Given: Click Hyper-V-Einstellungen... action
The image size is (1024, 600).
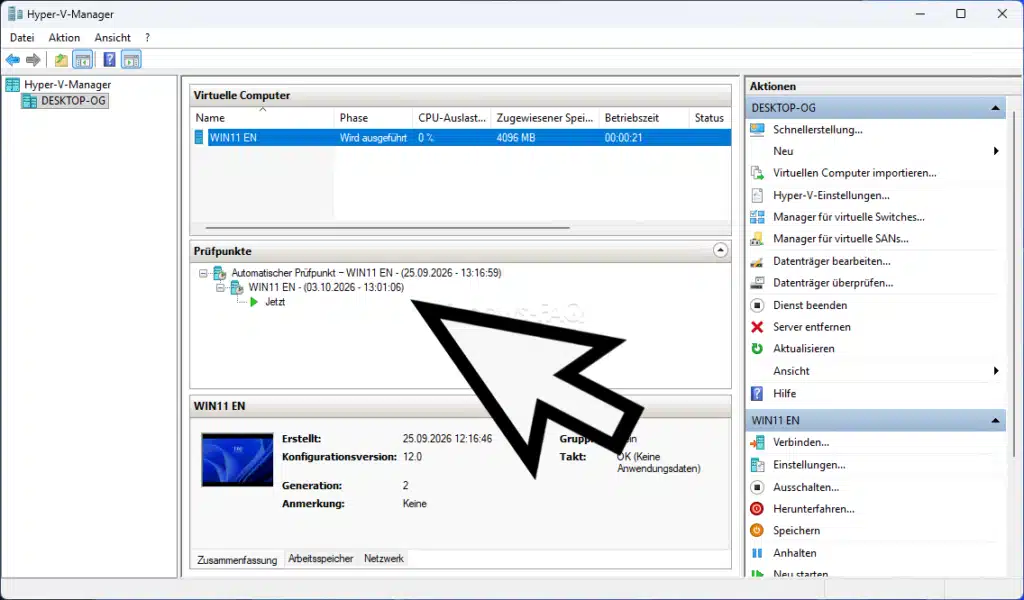Looking at the screenshot, I should (x=831, y=195).
